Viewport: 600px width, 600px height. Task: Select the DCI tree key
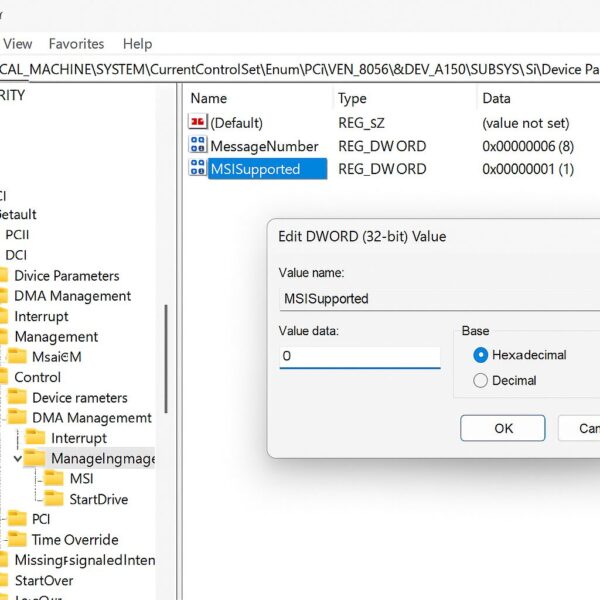[x=16, y=255]
